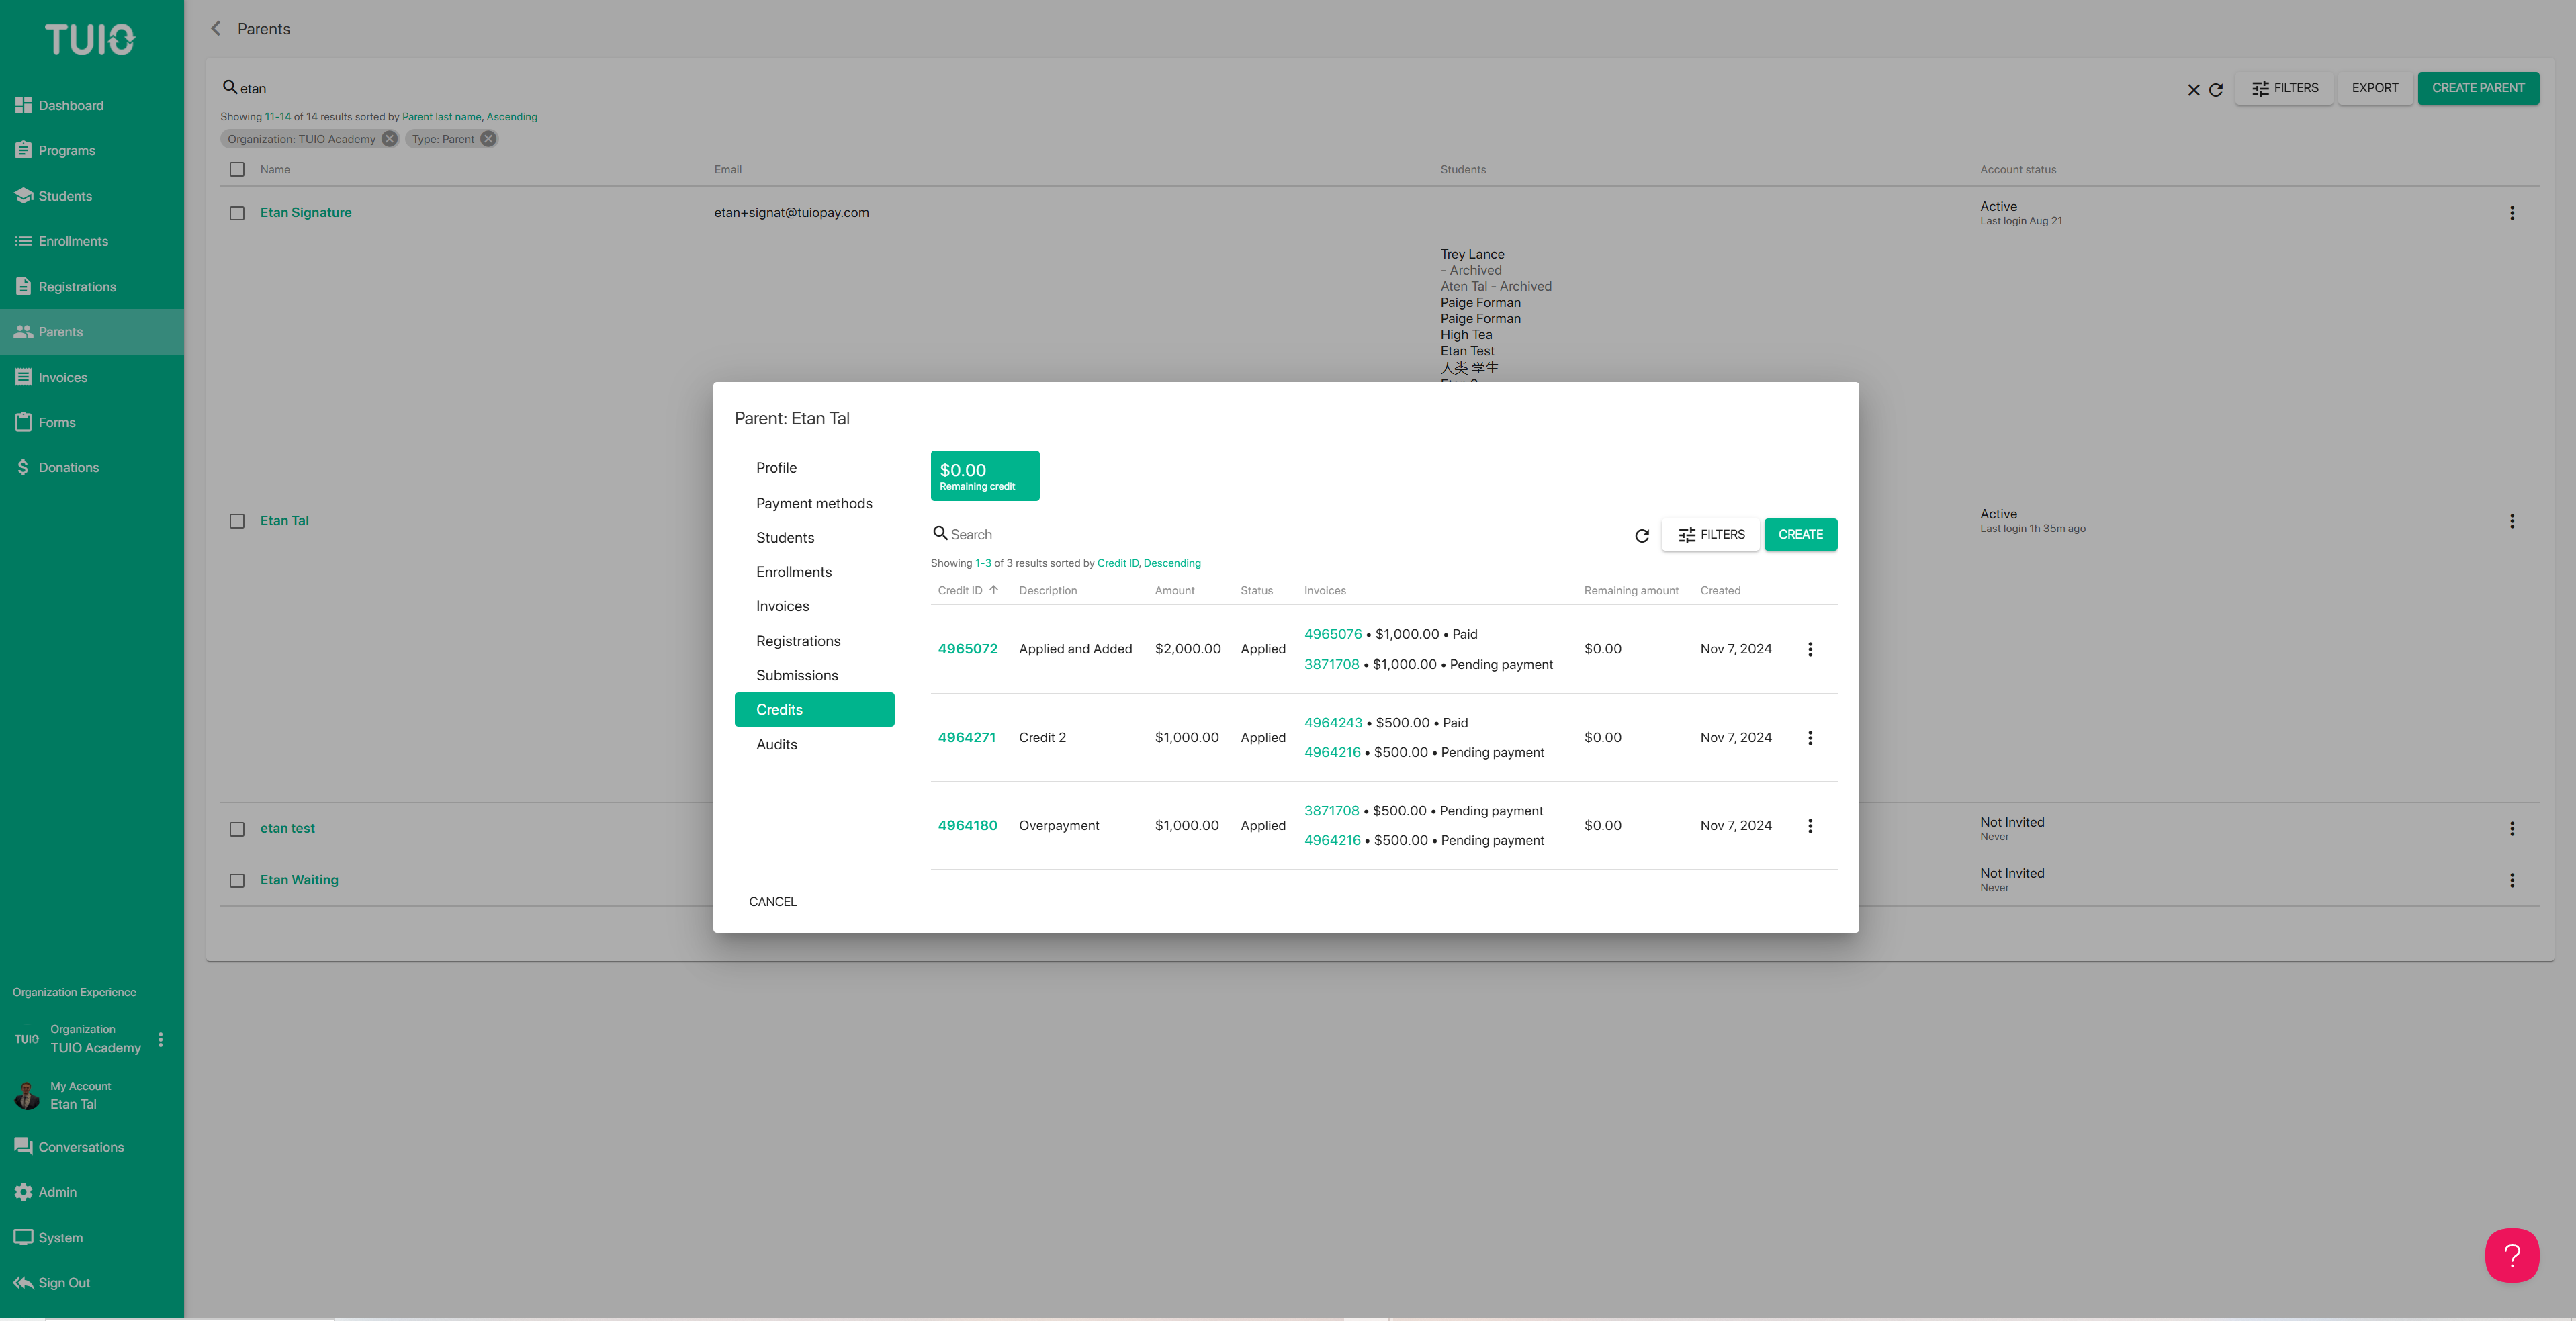Click the Admin gear icon
The width and height of the screenshot is (2576, 1321).
tap(23, 1192)
